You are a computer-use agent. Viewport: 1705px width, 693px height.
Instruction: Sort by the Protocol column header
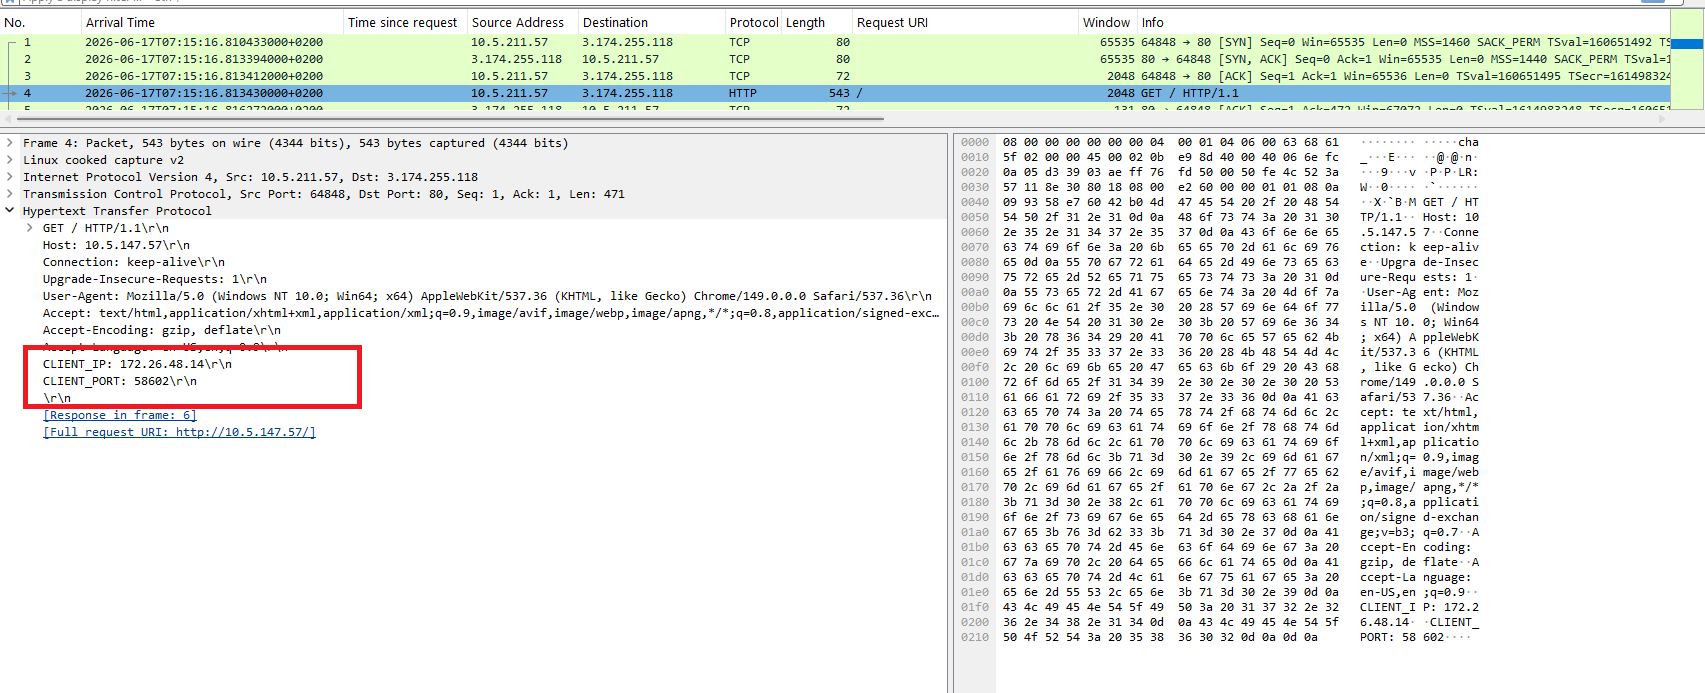point(754,22)
